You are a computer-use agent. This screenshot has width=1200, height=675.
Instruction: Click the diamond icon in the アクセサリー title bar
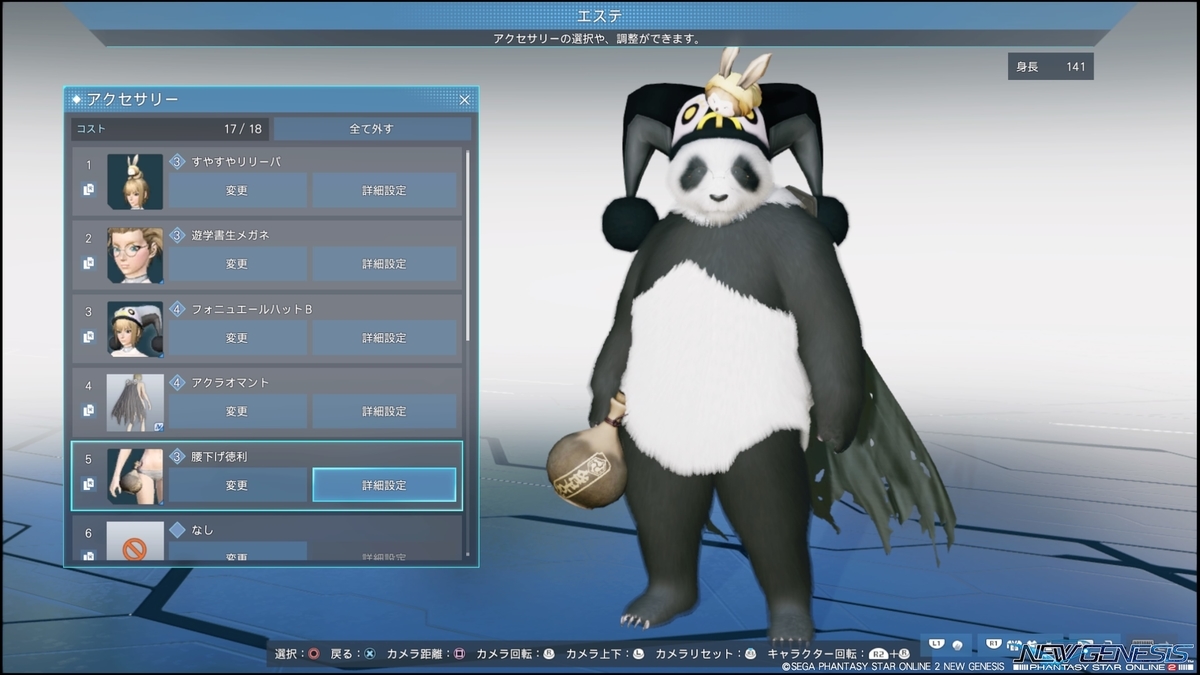(77, 99)
